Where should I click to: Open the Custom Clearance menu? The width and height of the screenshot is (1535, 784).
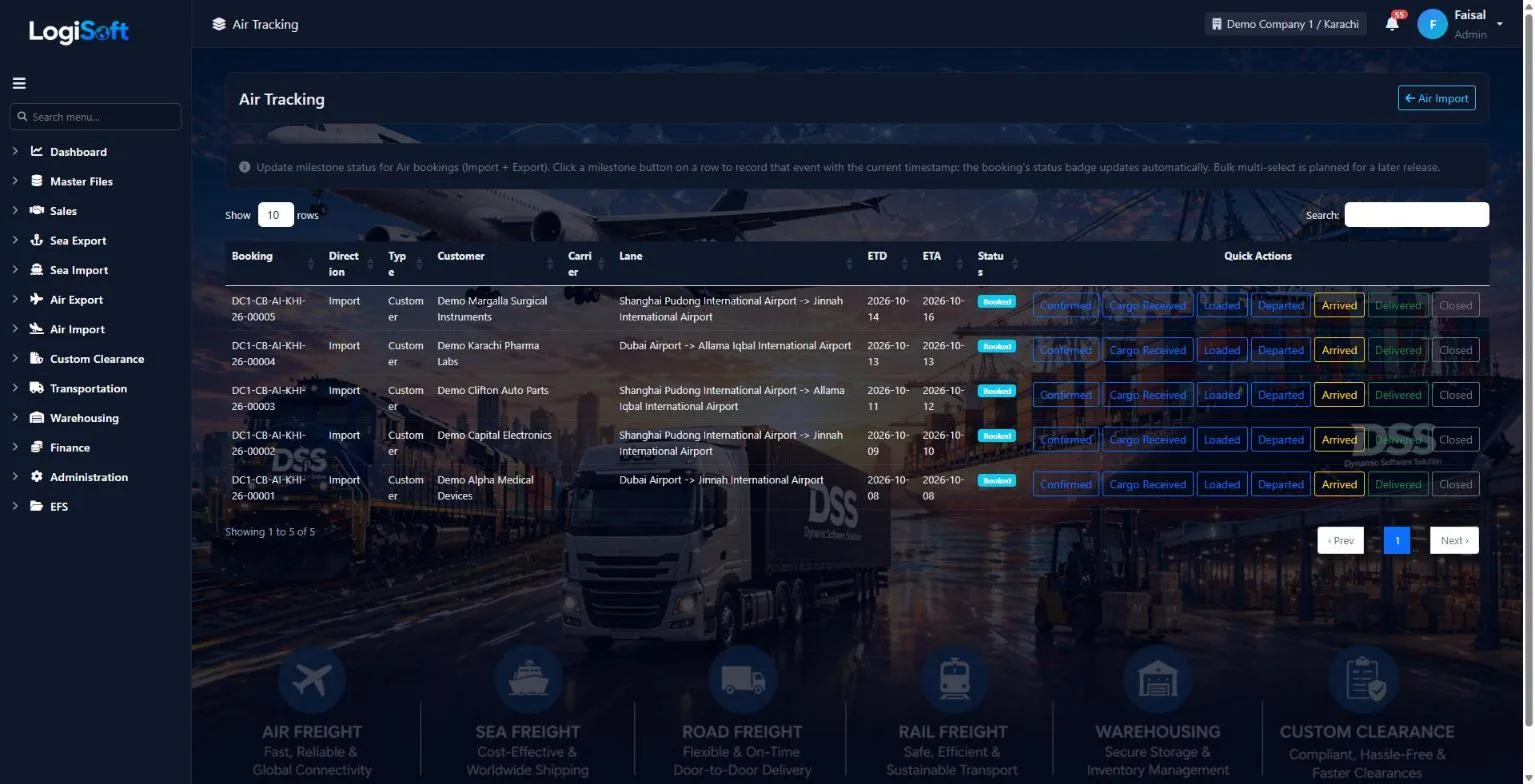pos(97,359)
